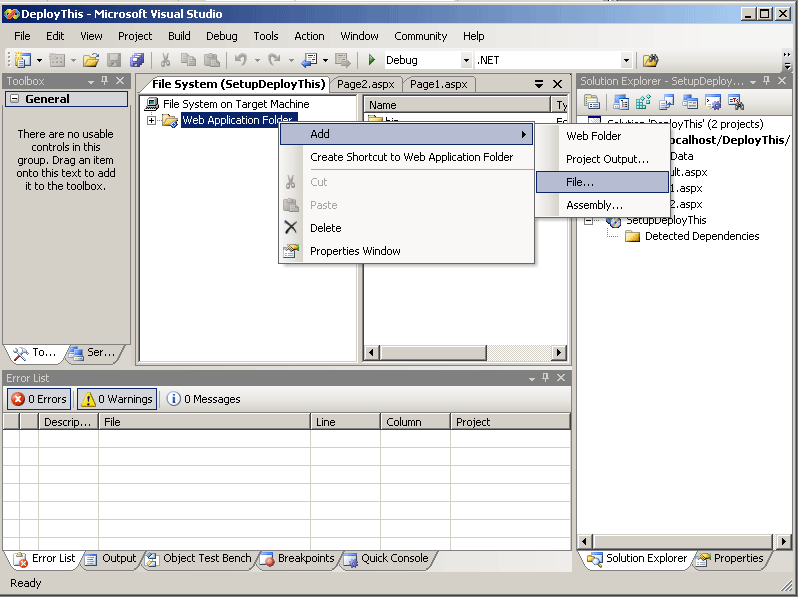Open the .NET platform dropdown
The image size is (798, 597).
(627, 61)
